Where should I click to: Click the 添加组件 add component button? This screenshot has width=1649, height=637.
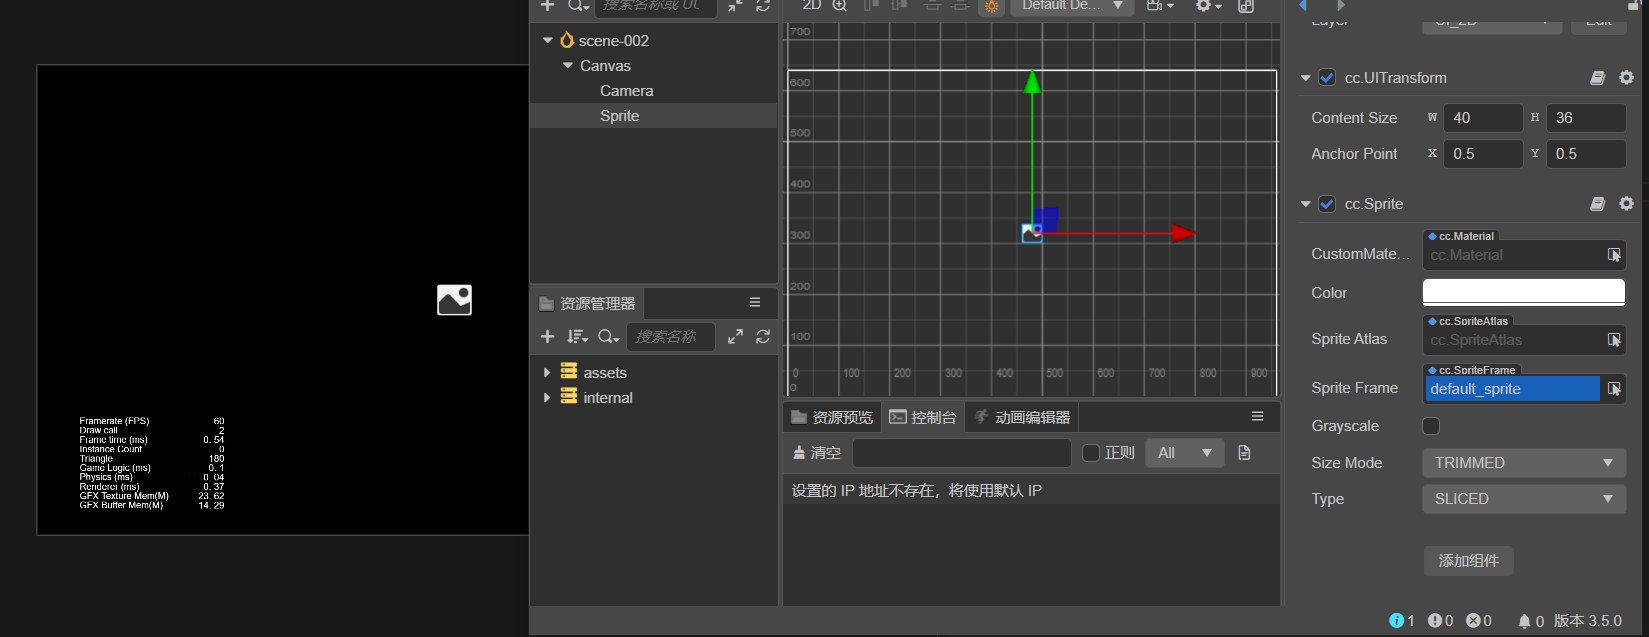(x=1468, y=561)
